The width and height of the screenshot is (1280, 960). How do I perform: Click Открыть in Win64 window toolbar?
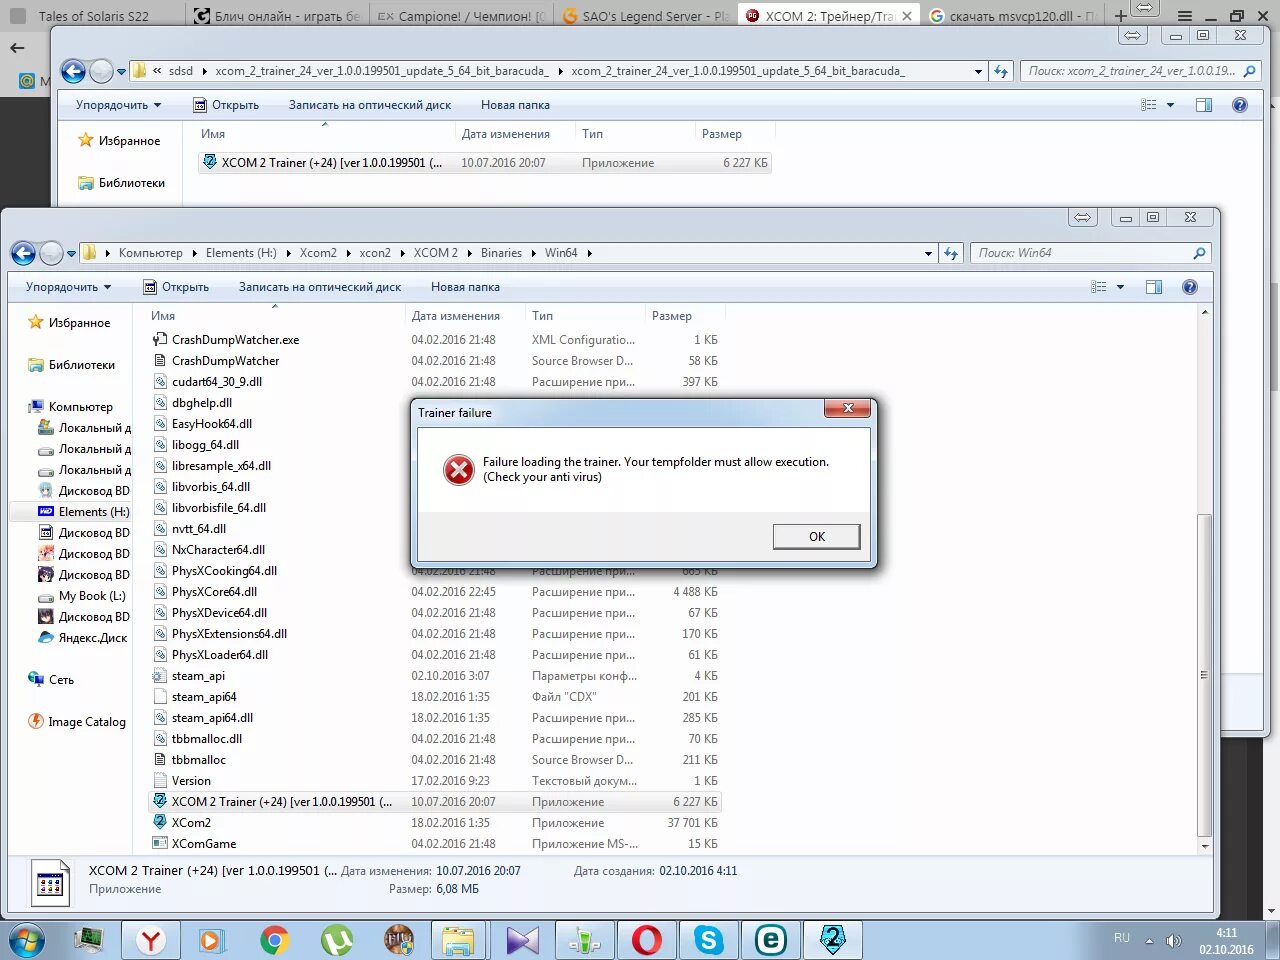point(177,287)
